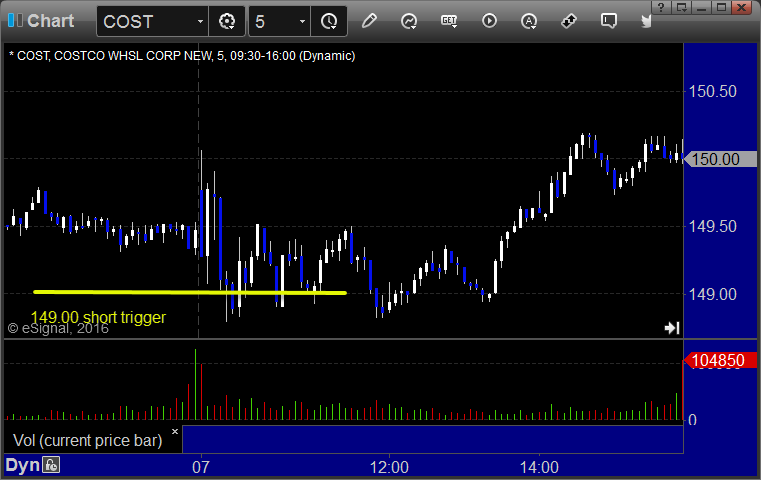
Task: Click the 149.50 price axis label
Action: (712, 226)
